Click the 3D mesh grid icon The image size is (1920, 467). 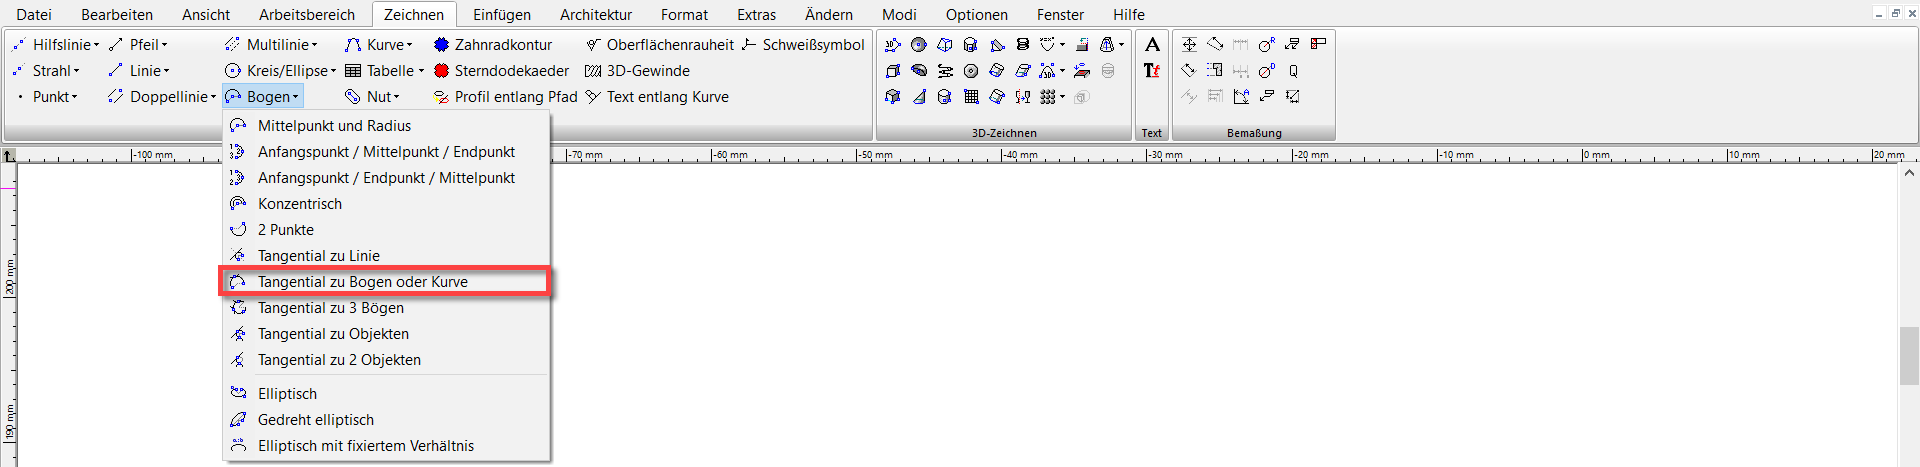(x=971, y=96)
